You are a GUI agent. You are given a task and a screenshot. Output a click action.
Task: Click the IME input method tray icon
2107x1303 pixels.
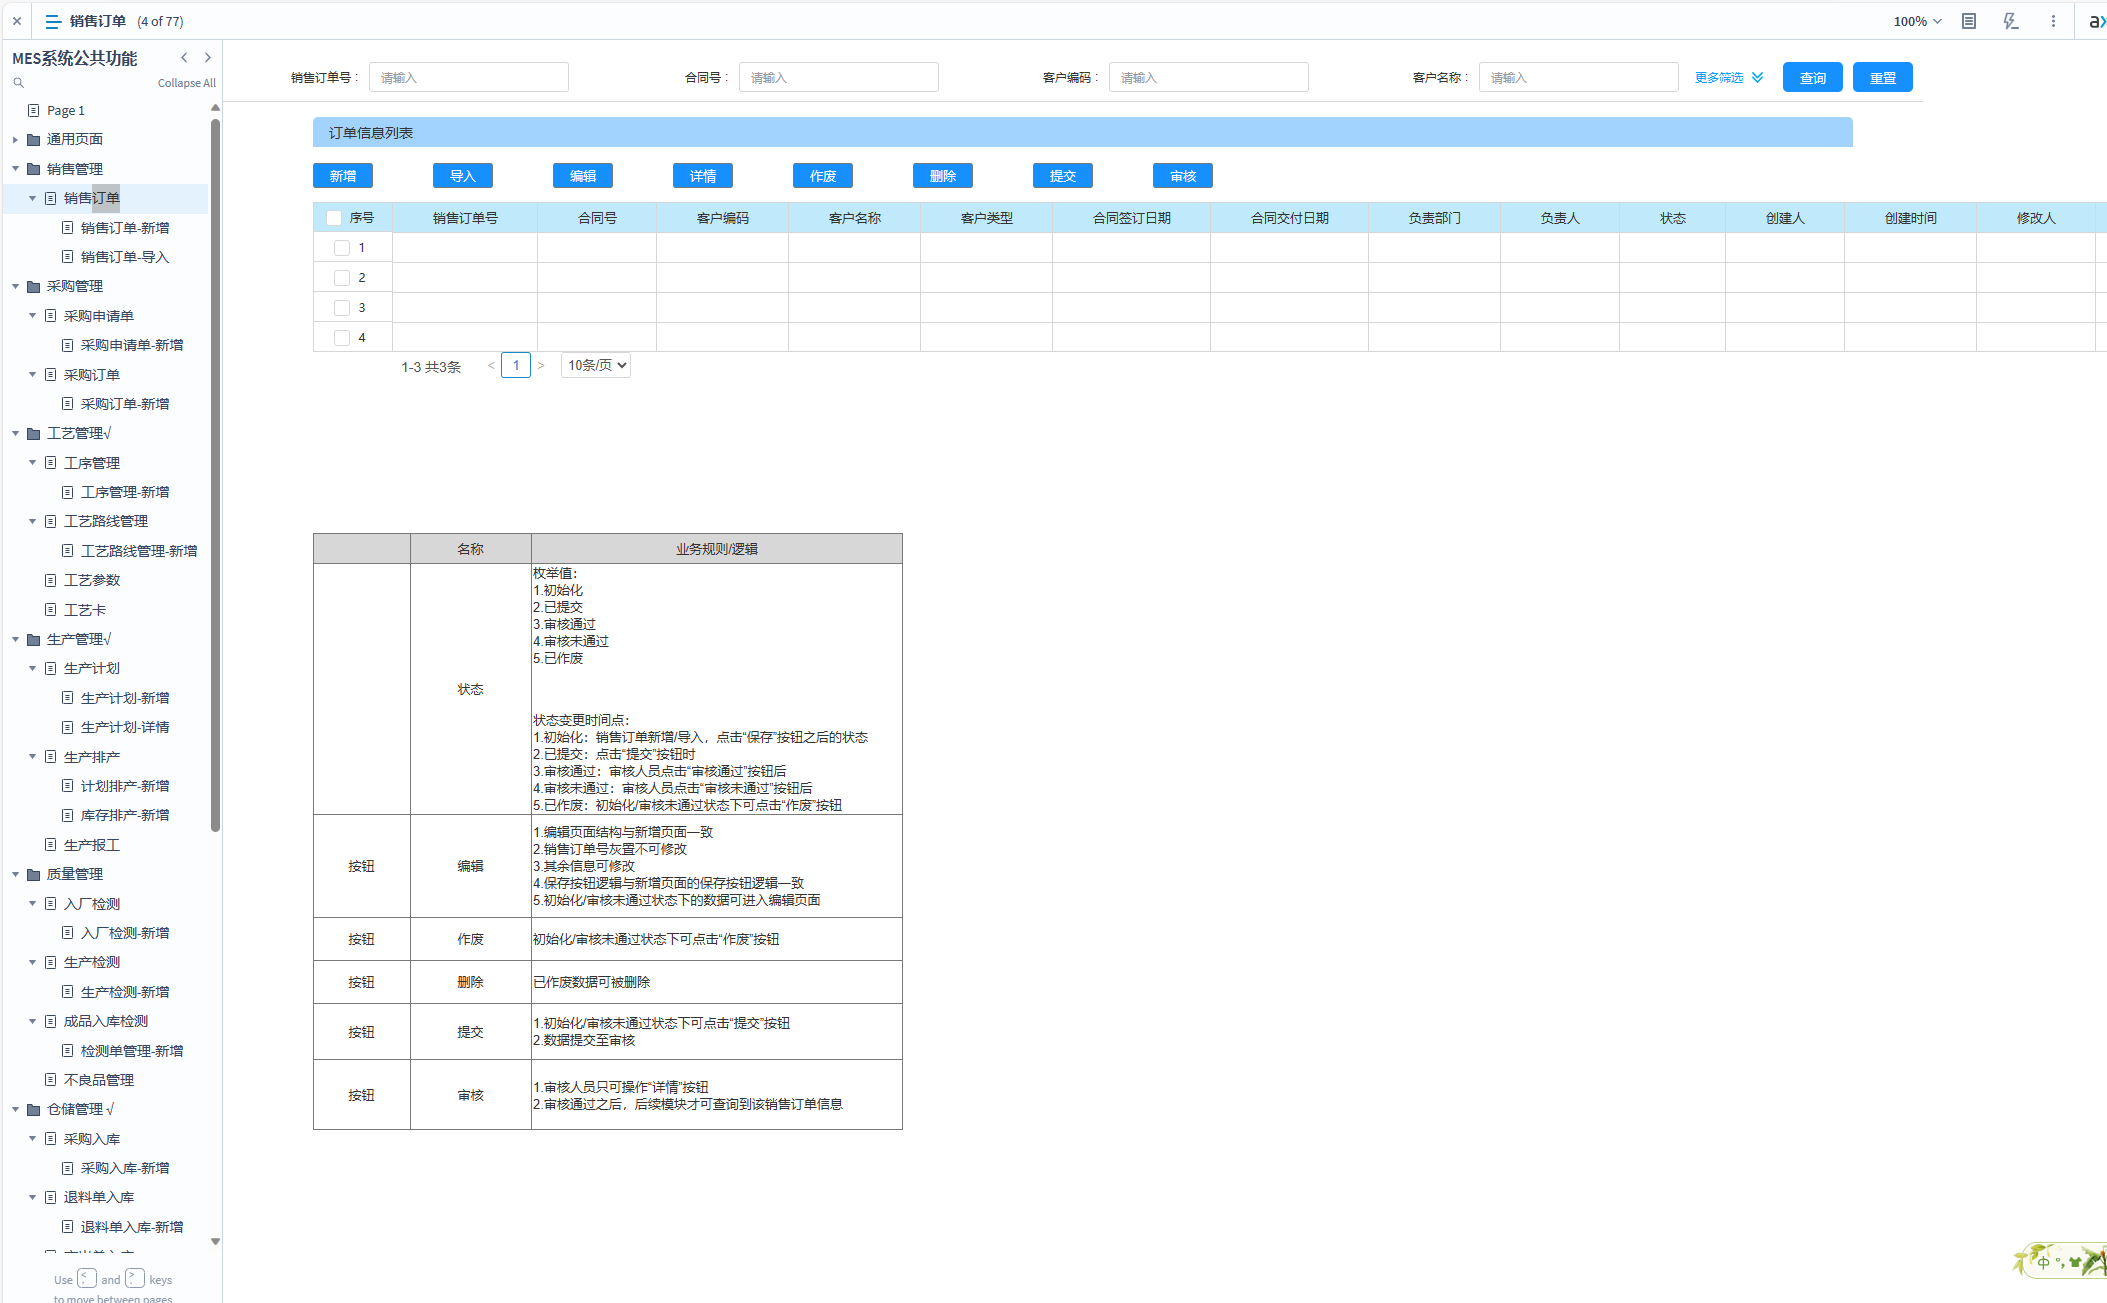click(x=2060, y=1261)
